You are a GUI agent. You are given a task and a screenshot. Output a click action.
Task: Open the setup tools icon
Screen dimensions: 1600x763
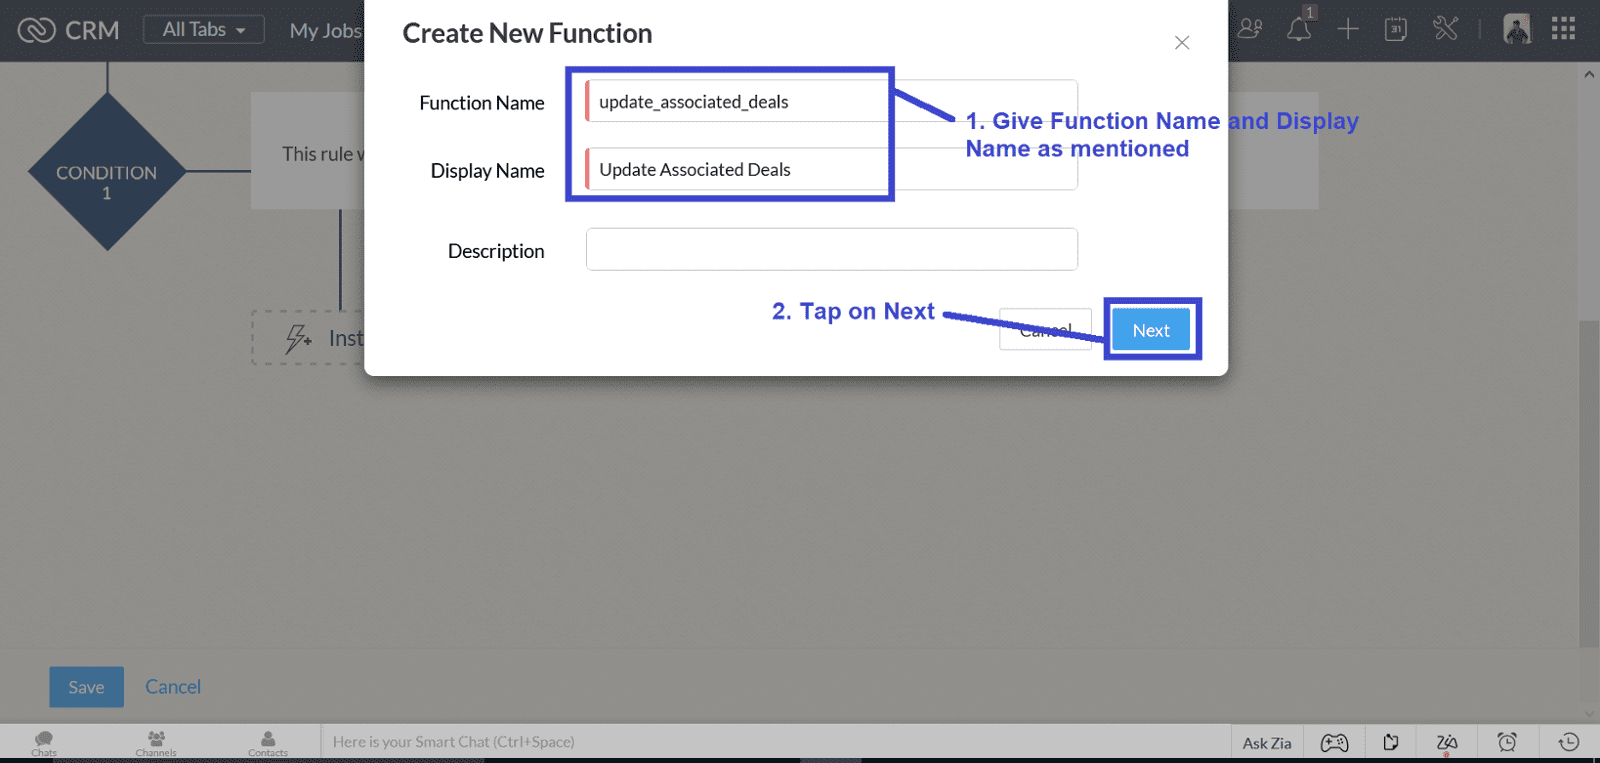1445,29
